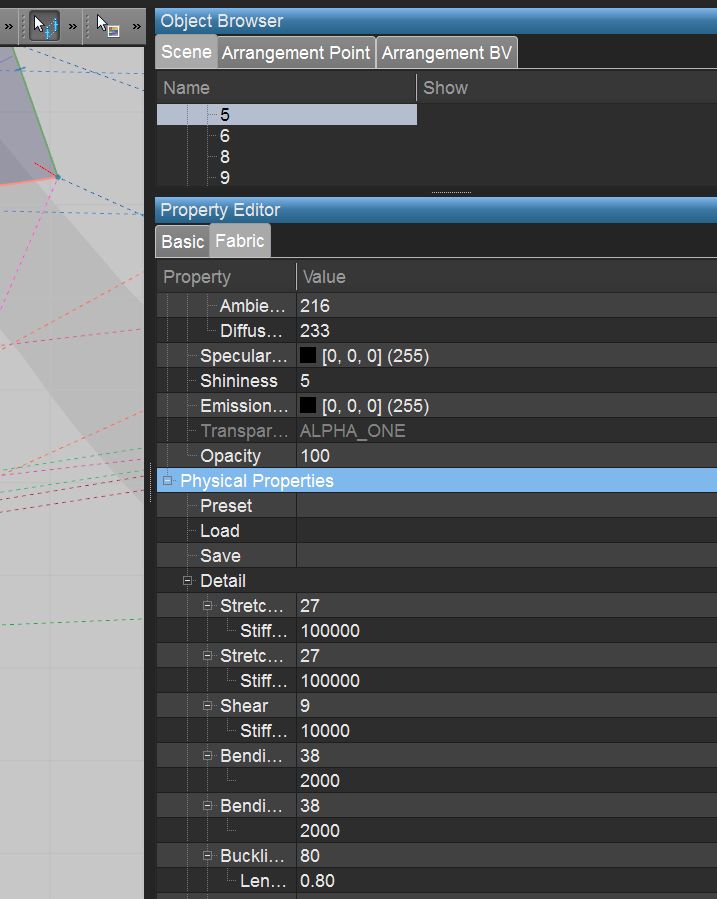Click the Opacity property label
717x899 pixels.
point(230,456)
